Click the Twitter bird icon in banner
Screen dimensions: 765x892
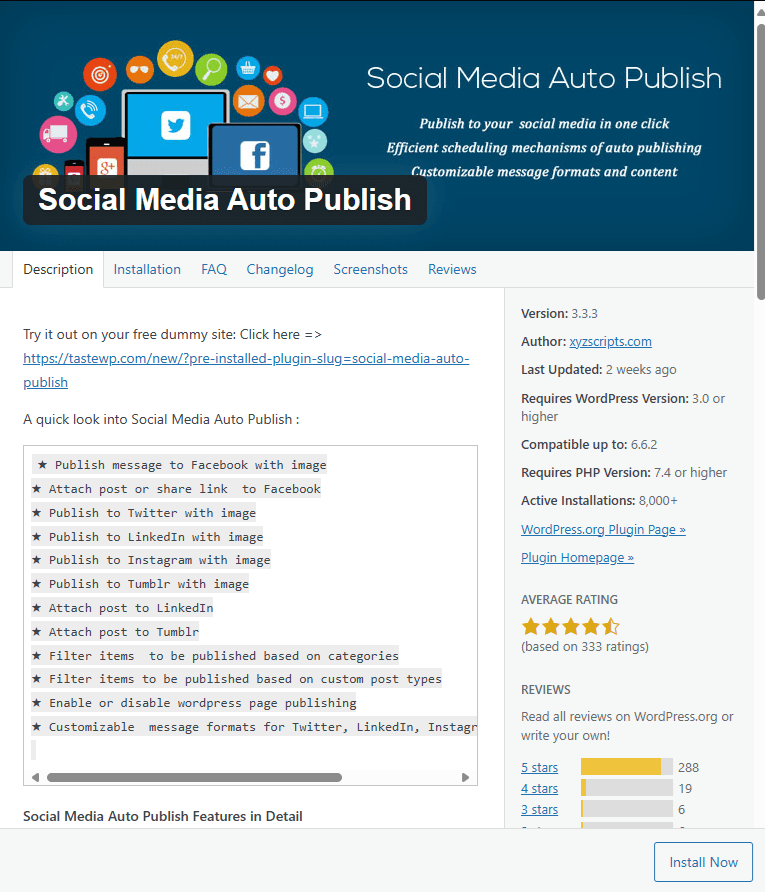175,125
